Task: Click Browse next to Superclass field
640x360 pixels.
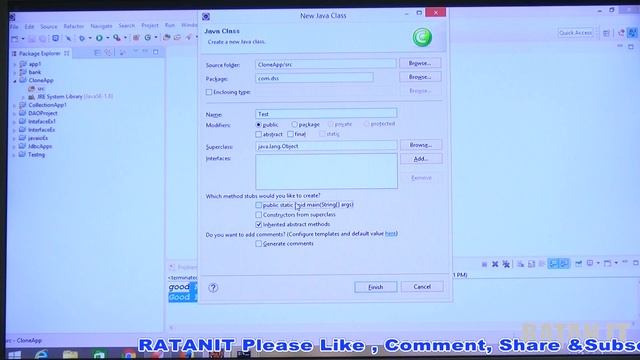Action: (421, 145)
